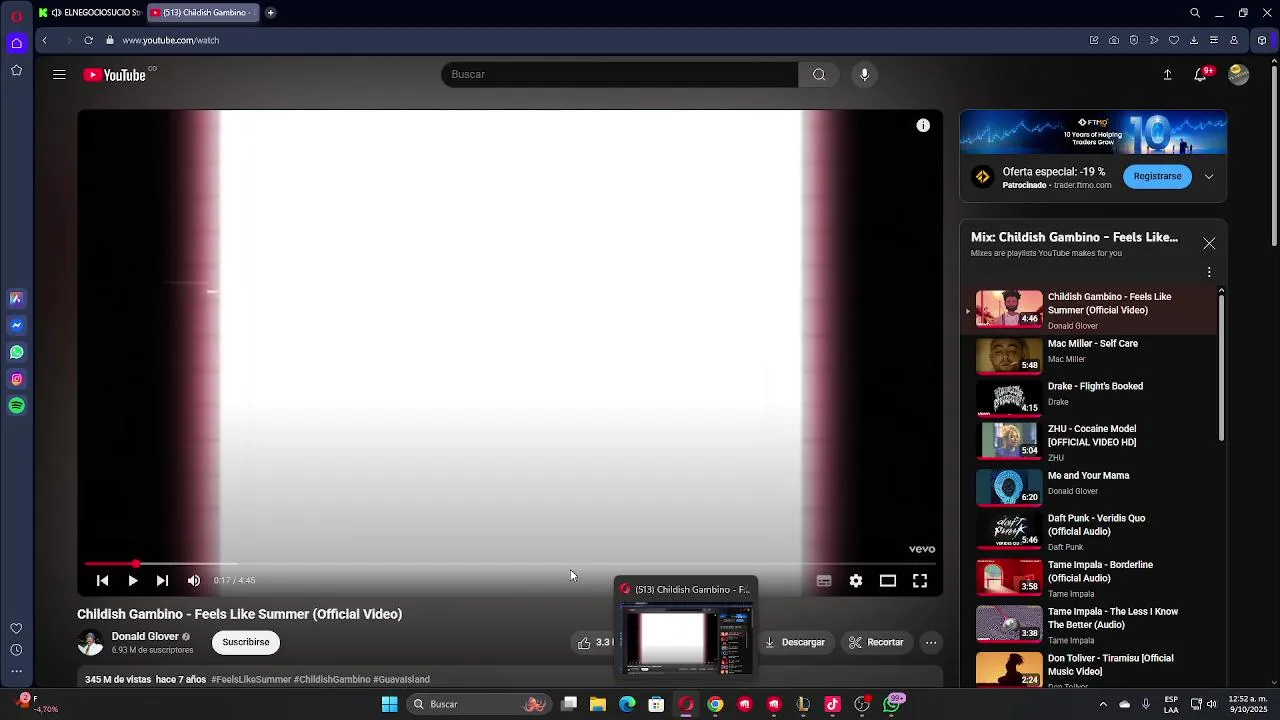Viewport: 1280px width, 720px height.
Task: Toggle subtitles captions in player
Action: (x=824, y=580)
